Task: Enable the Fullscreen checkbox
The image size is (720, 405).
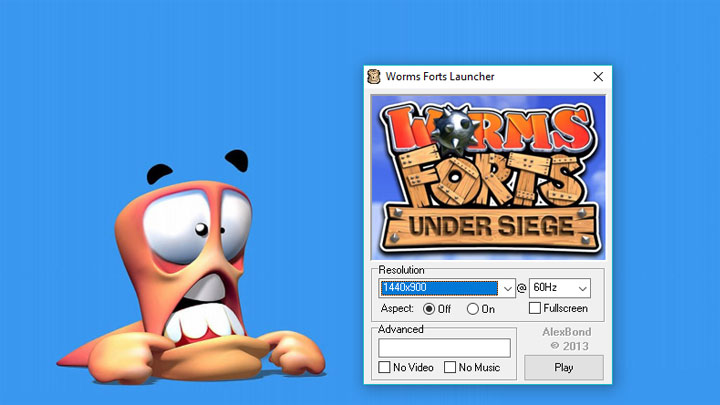Action: pyautogui.click(x=535, y=309)
